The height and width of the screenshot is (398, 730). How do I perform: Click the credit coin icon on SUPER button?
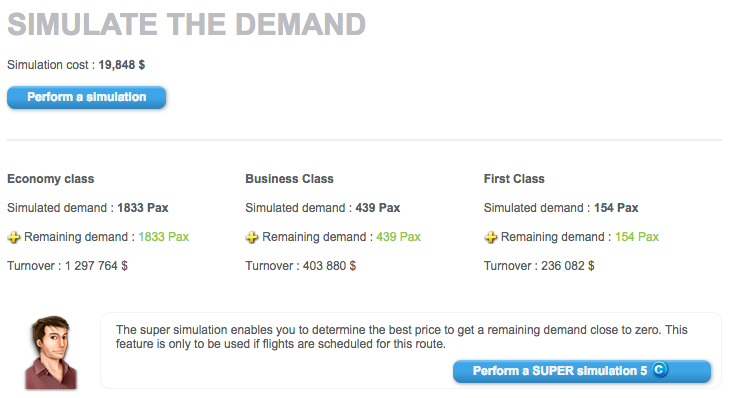click(x=660, y=370)
